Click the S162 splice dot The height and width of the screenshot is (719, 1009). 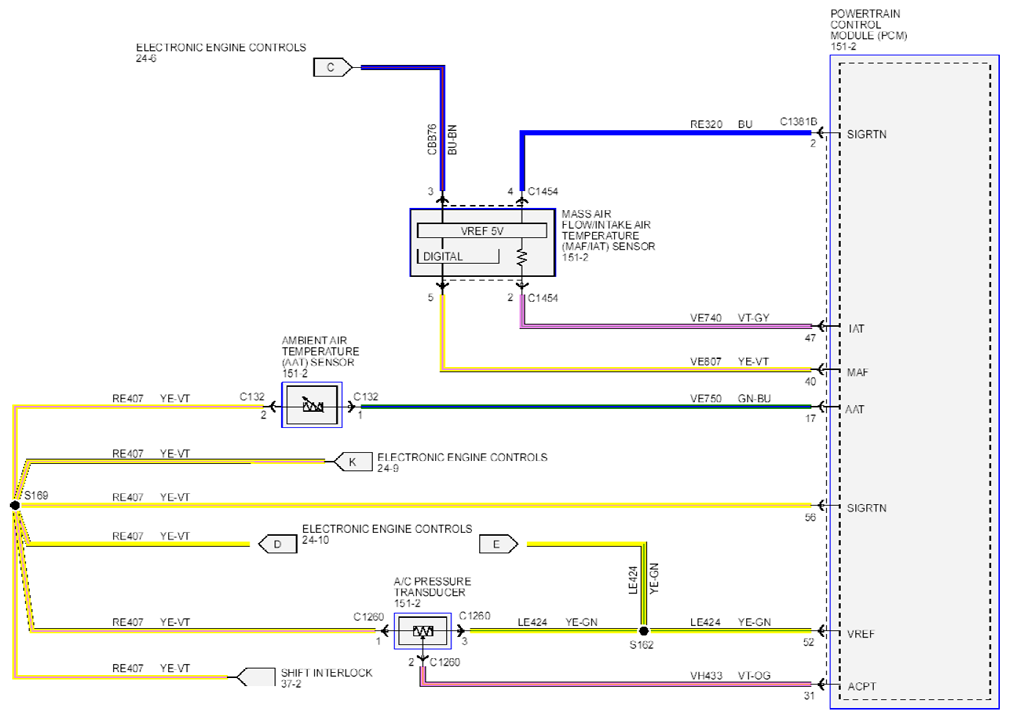pos(643,631)
